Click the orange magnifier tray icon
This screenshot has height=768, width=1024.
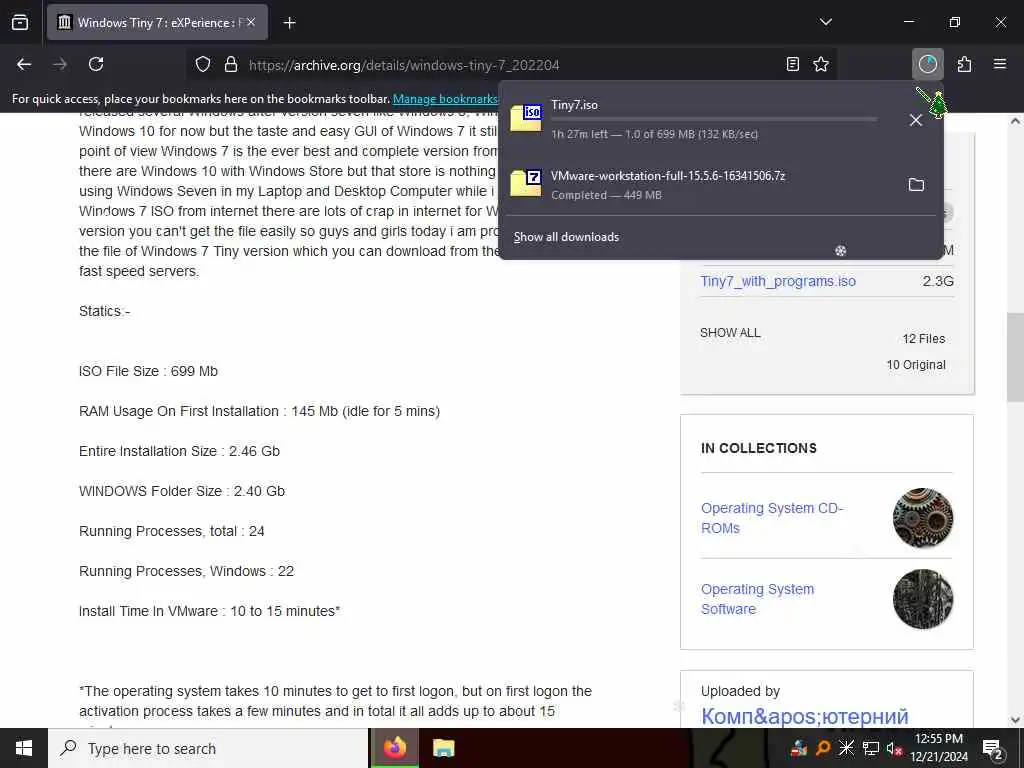click(823, 748)
